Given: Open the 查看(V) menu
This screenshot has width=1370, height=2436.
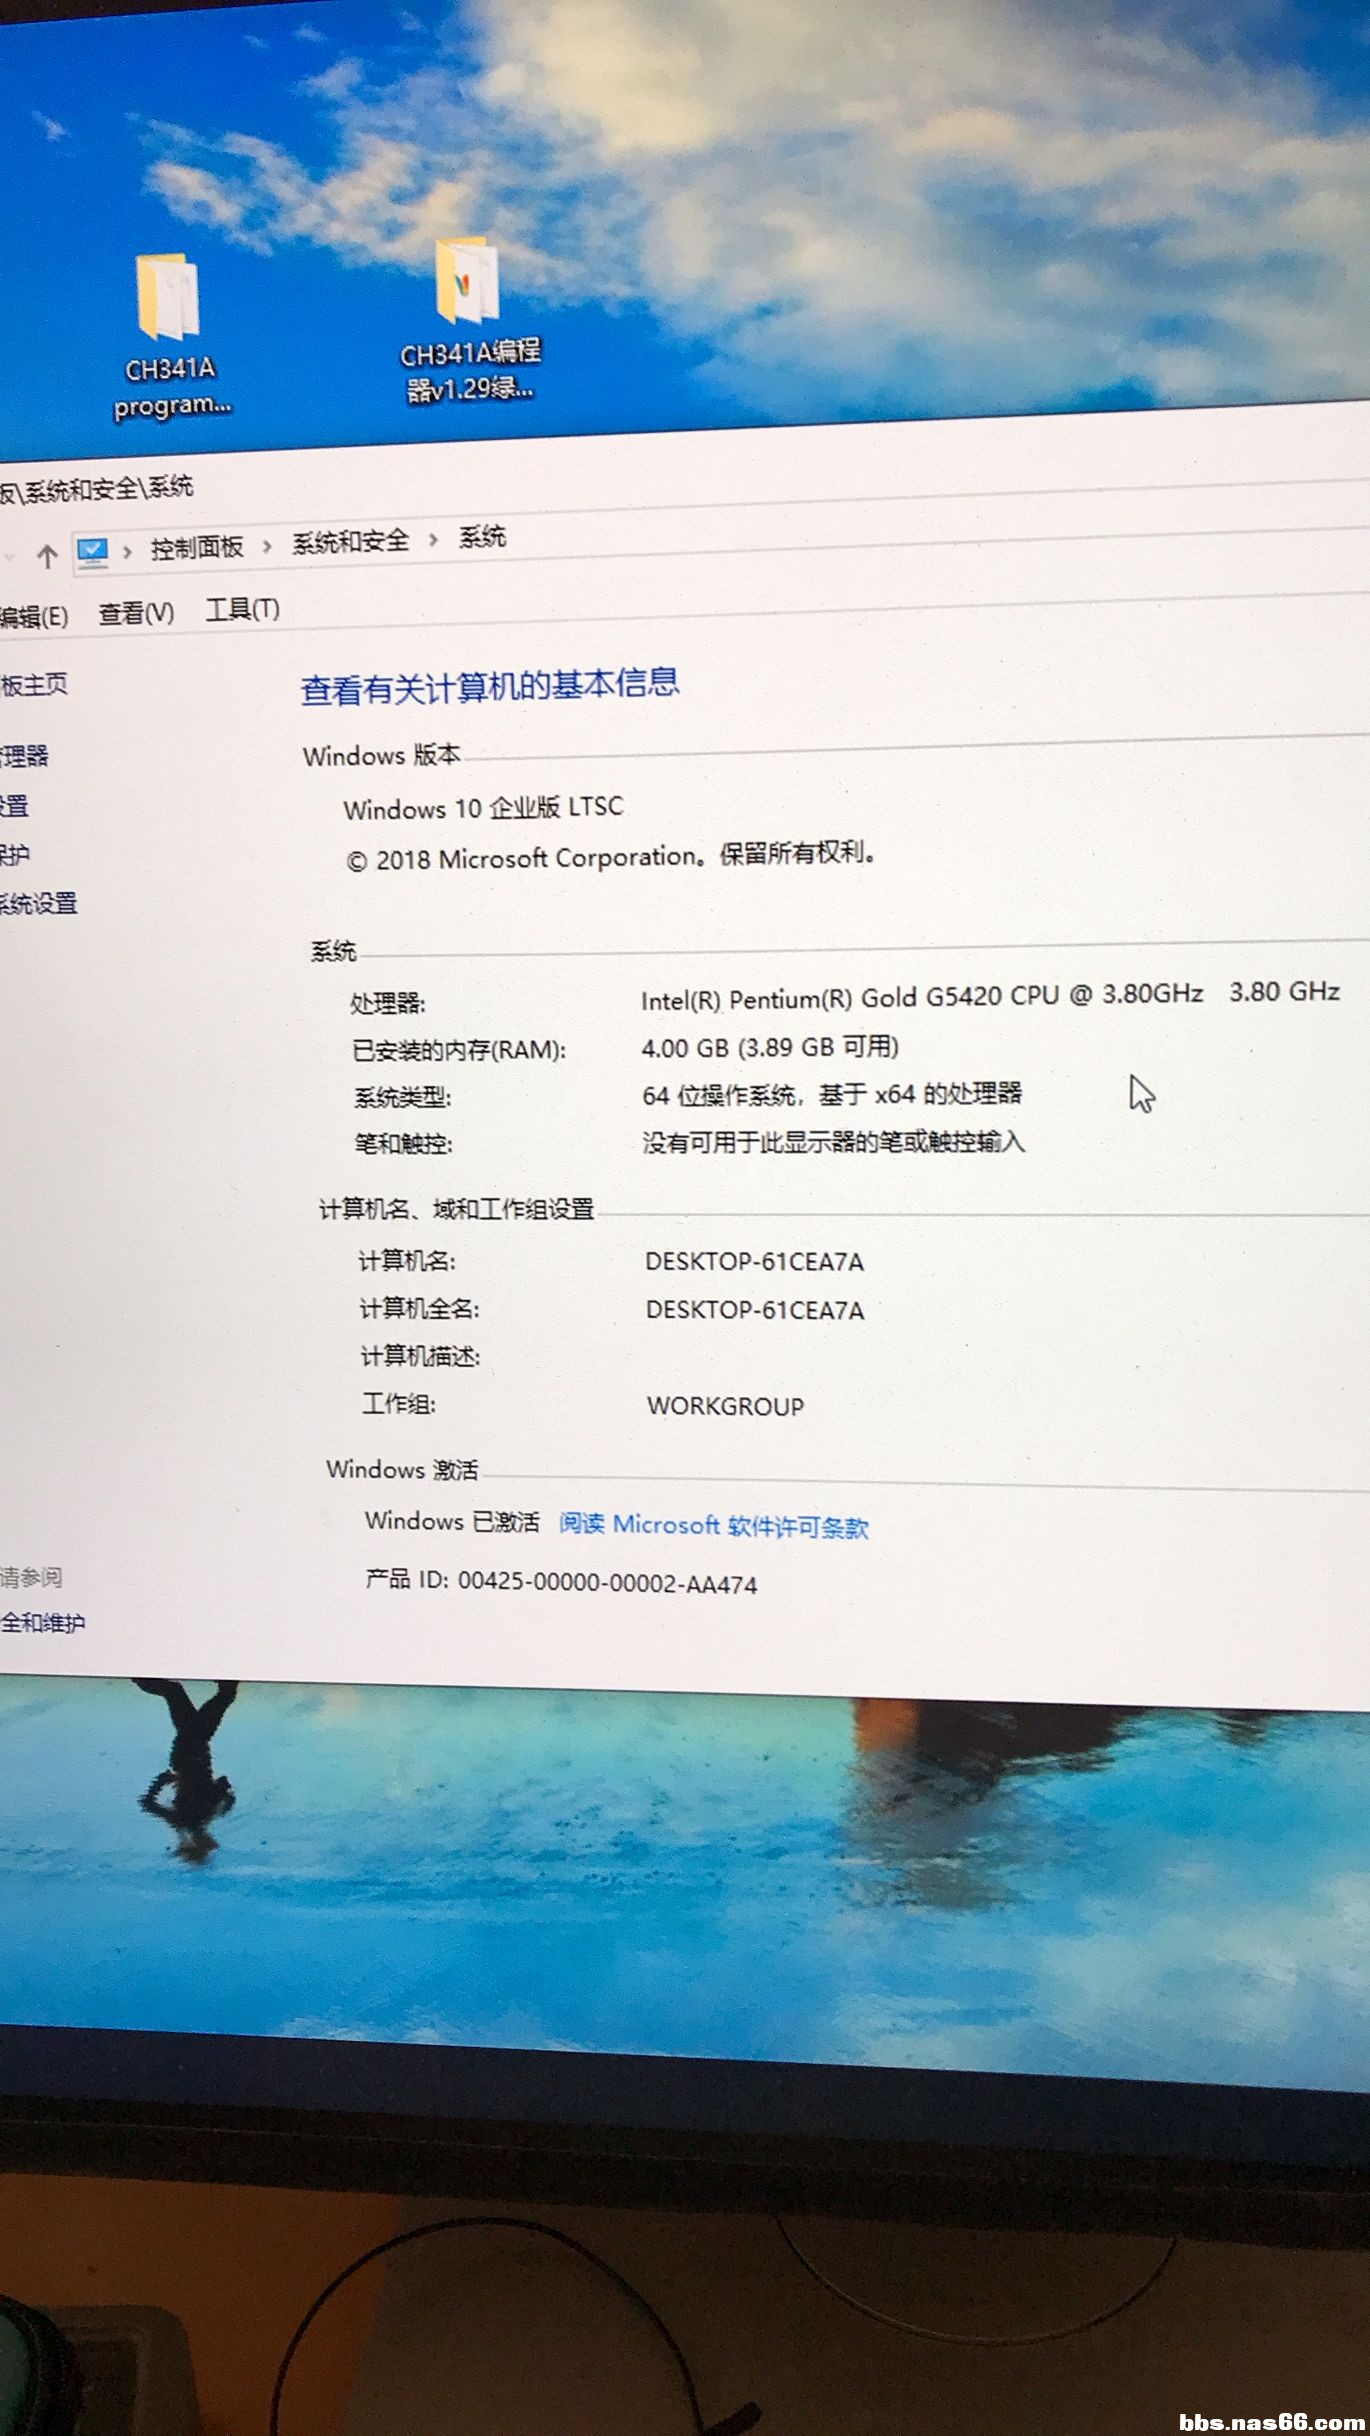Looking at the screenshot, I should 136,612.
